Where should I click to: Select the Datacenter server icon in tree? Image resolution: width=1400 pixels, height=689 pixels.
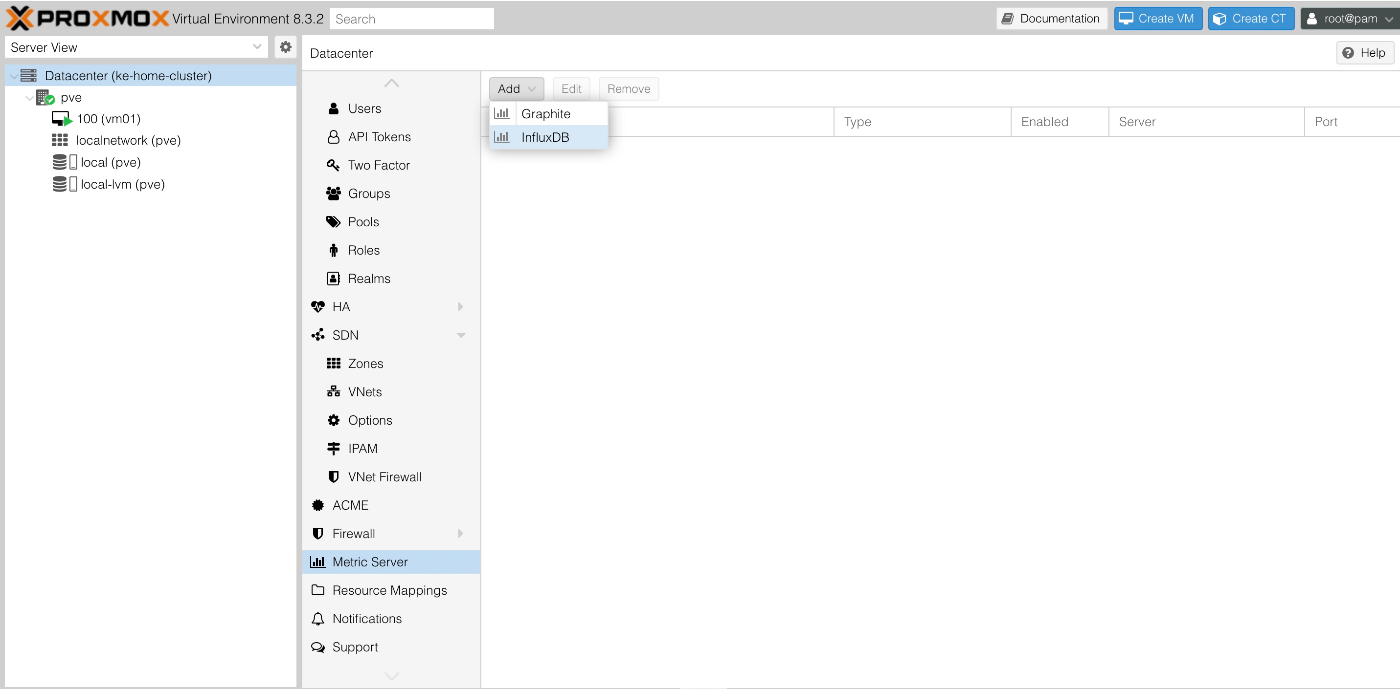click(x=29, y=75)
